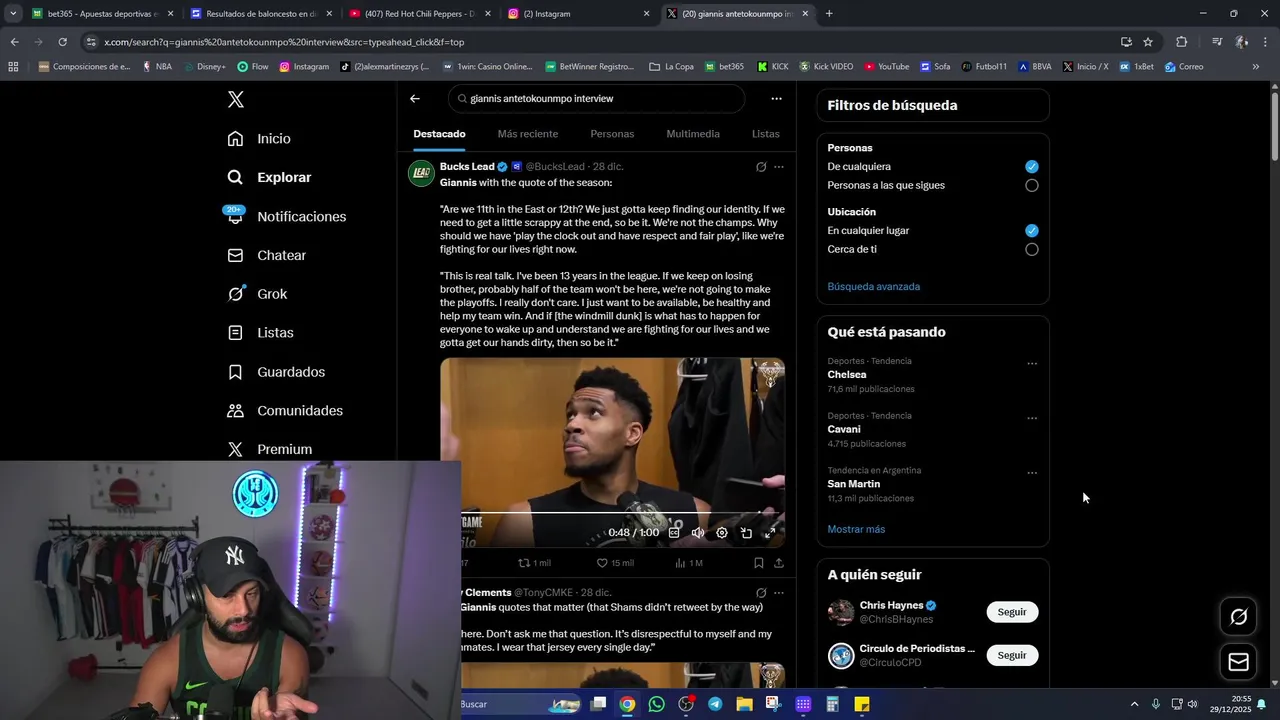Viewport: 1280px width, 720px height.
Task: Repost the Bucks Lead post (1 mil)
Action: [x=534, y=563]
